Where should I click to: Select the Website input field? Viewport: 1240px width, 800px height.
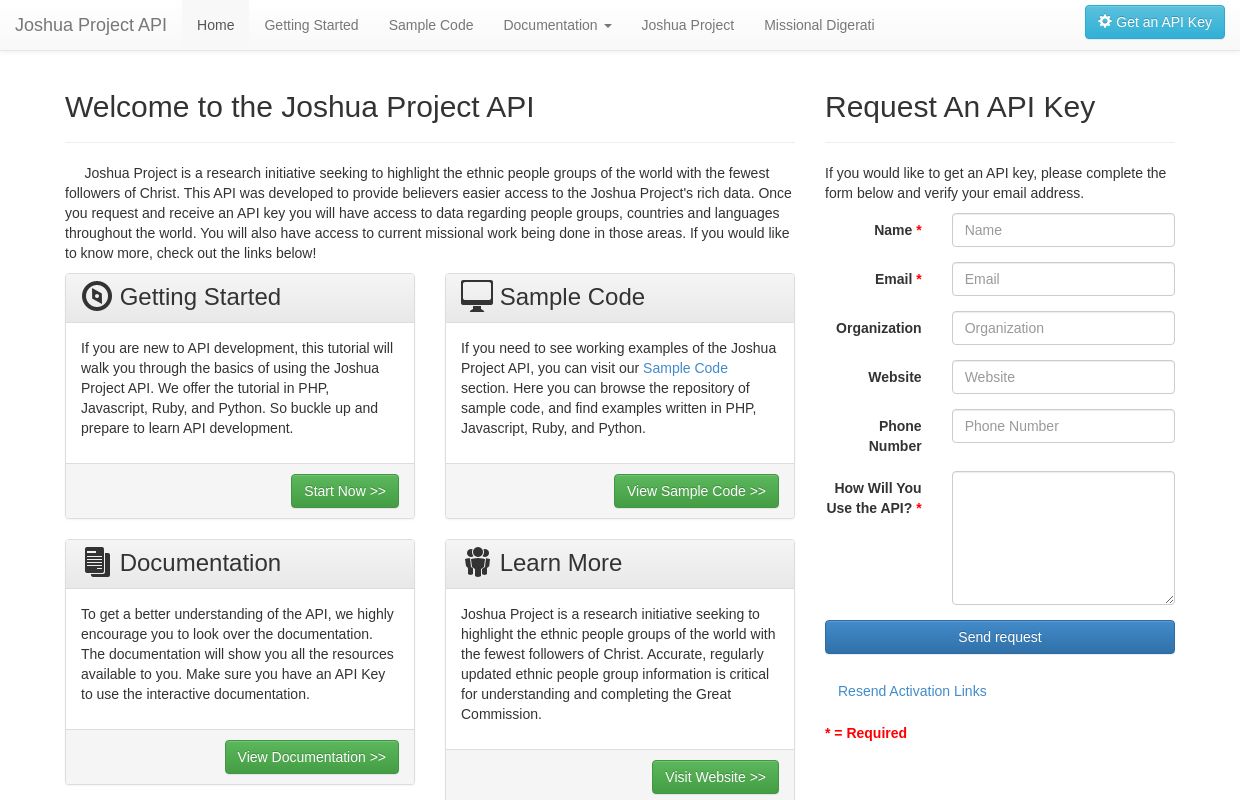coord(1063,377)
